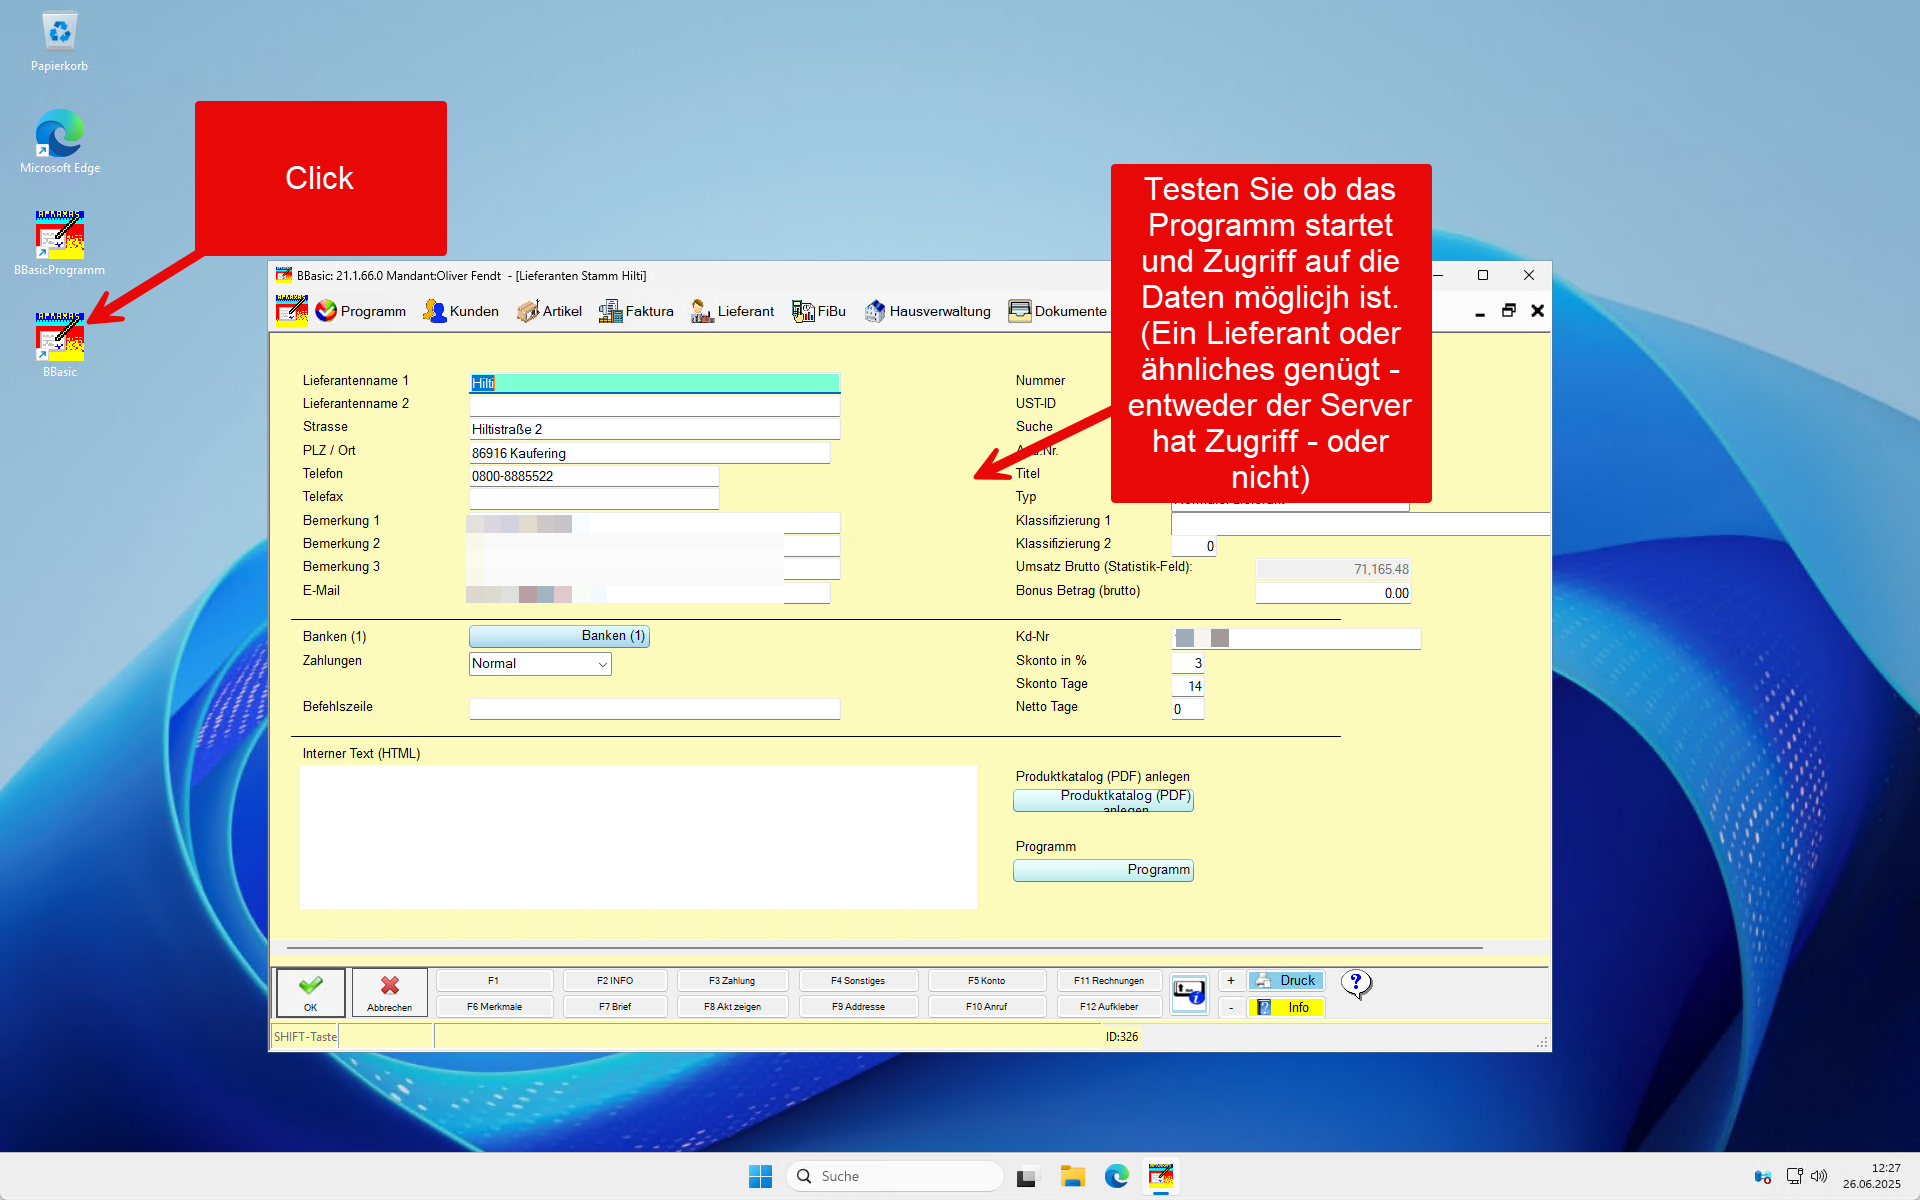Click the Interner Text (HTML) text area
The image size is (1920, 1200).
(x=638, y=837)
